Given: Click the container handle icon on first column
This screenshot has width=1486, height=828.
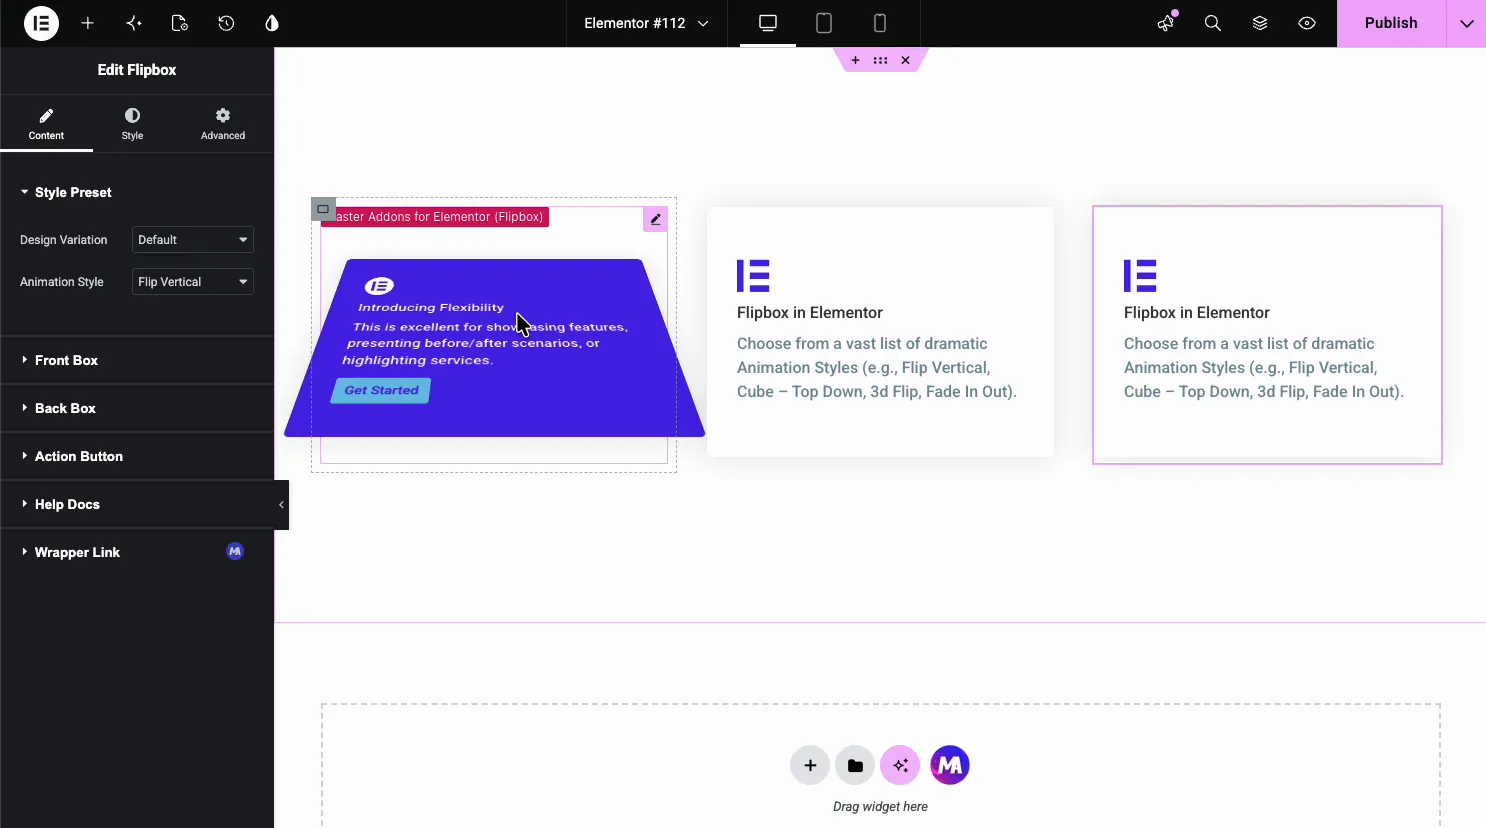Looking at the screenshot, I should pos(323,209).
